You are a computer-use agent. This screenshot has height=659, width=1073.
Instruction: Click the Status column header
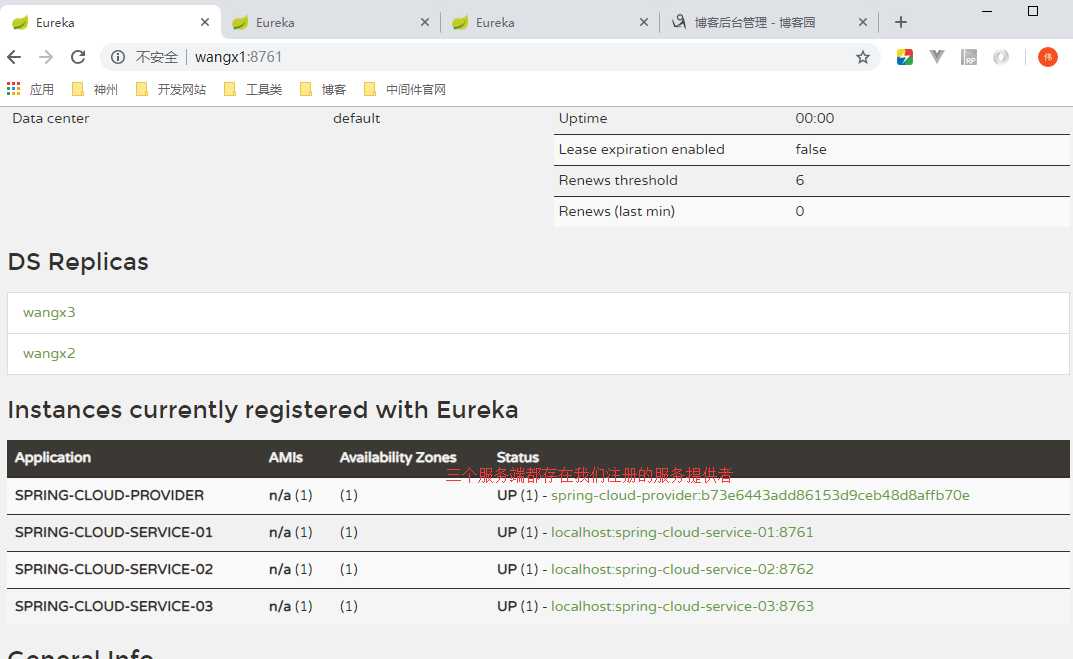[x=517, y=458]
